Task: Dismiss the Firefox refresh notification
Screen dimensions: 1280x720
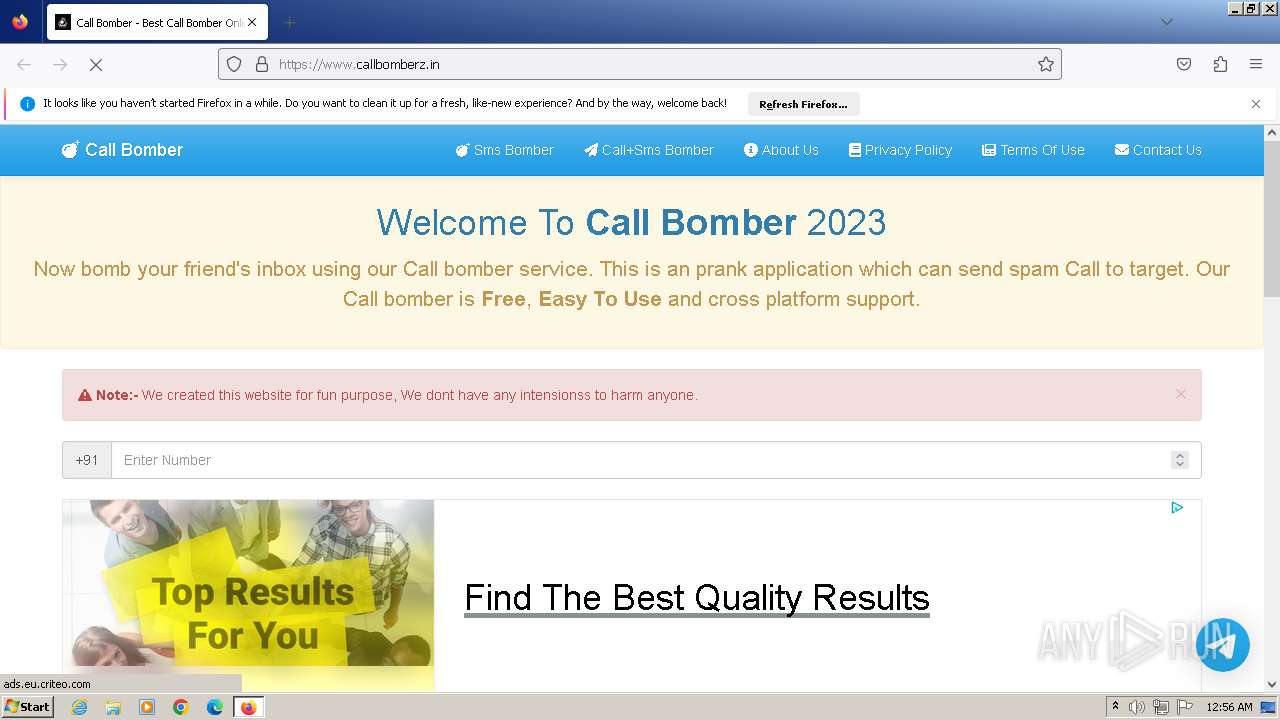Action: pos(1256,104)
